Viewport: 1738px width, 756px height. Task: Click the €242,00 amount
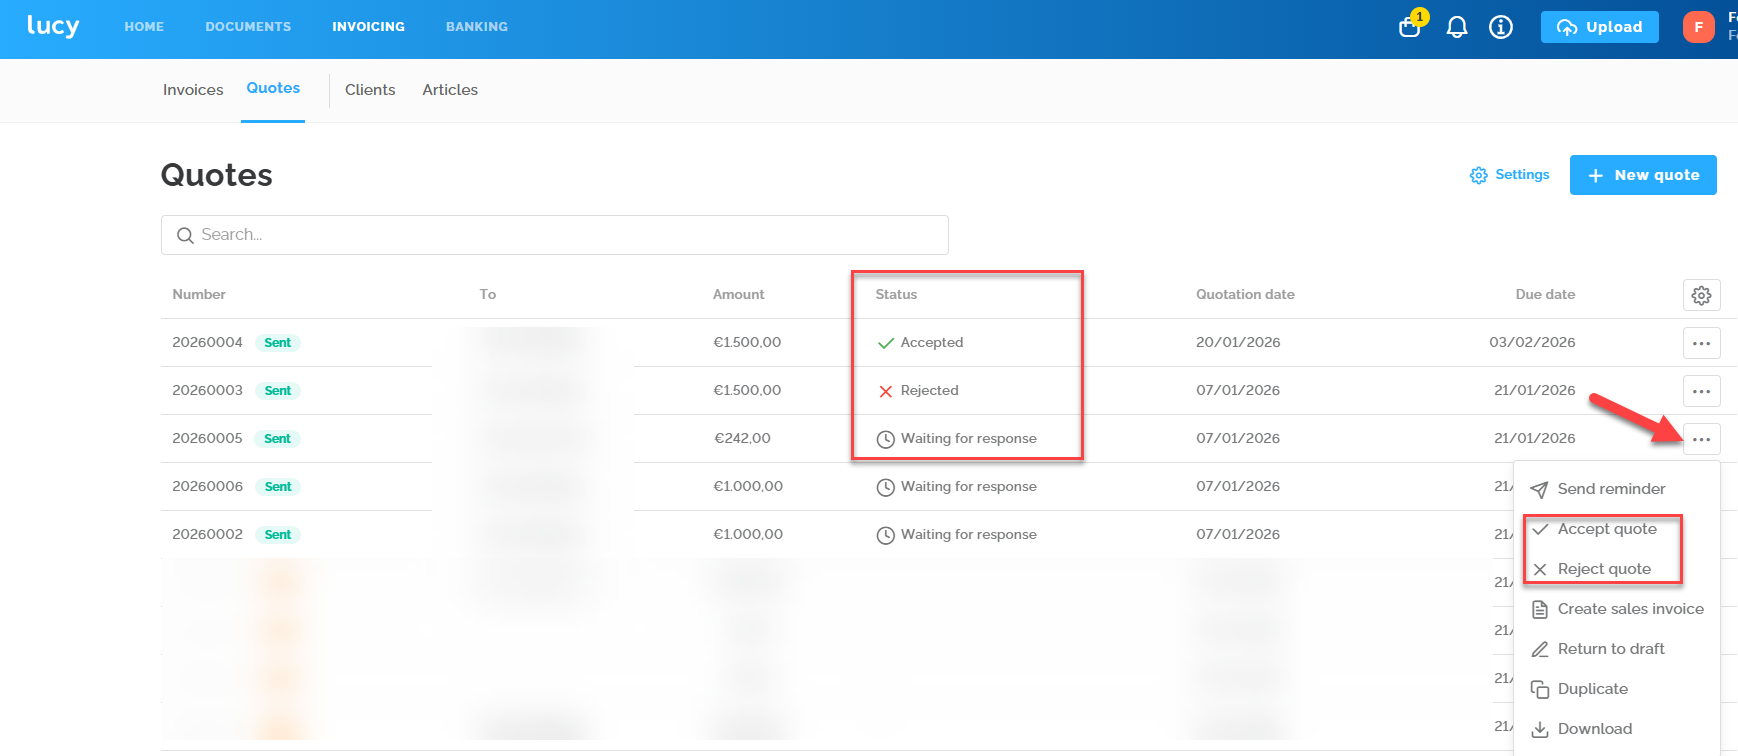coord(742,439)
